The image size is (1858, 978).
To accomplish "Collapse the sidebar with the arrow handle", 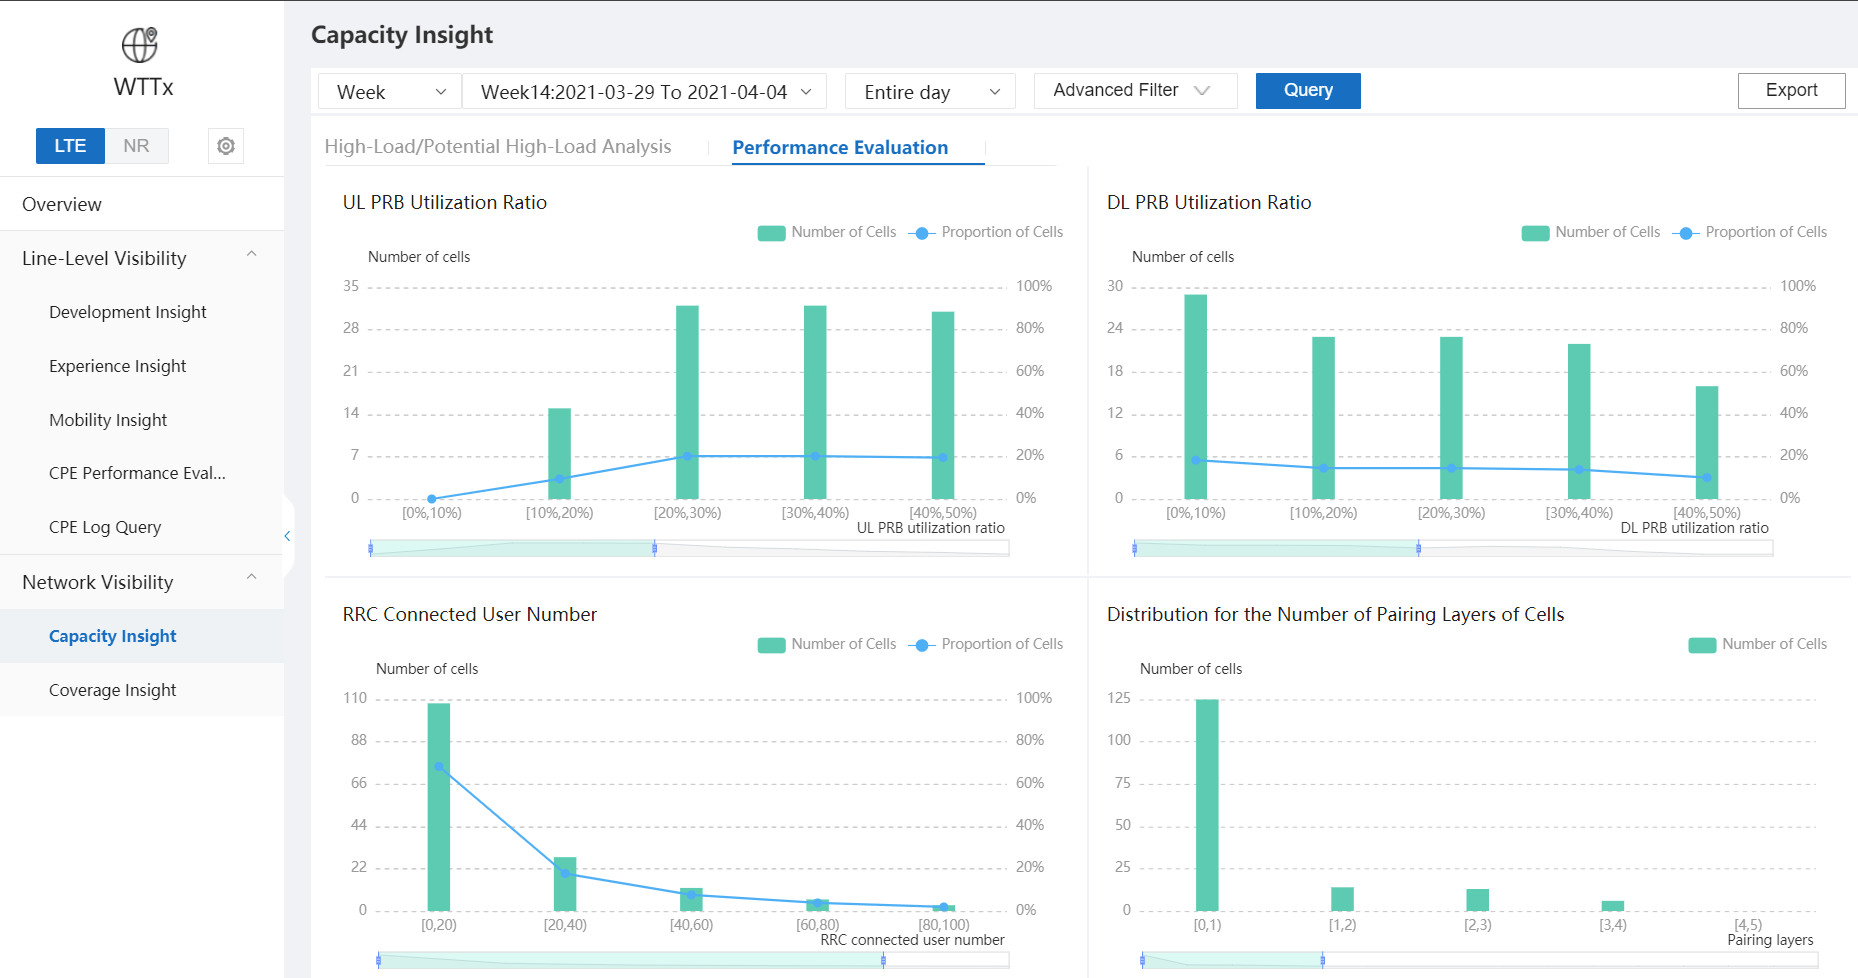I will pyautogui.click(x=288, y=536).
